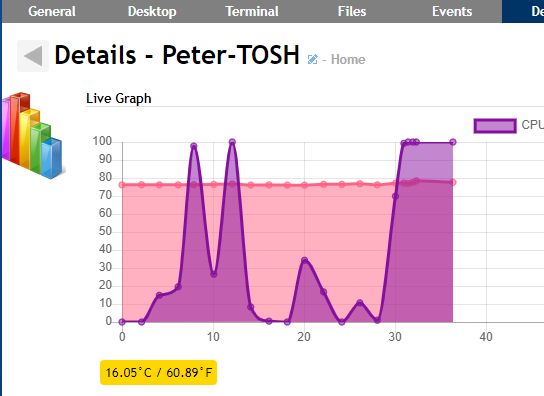Screen dimensions: 544x396
Task: Click the x-axis label 40
Action: (x=486, y=337)
